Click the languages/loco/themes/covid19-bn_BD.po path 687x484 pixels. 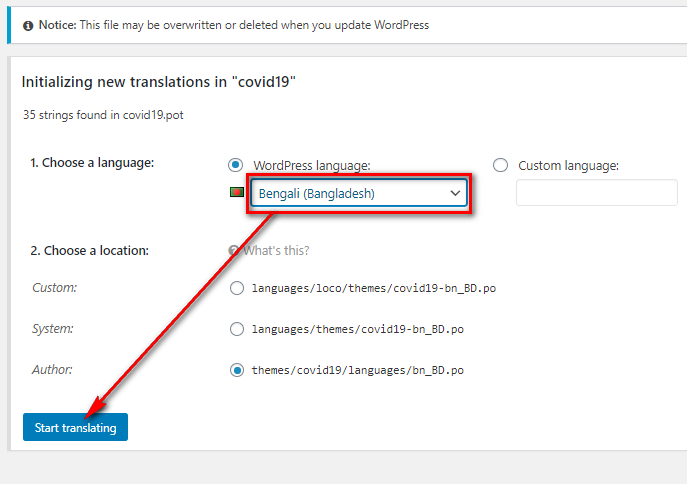pos(374,288)
